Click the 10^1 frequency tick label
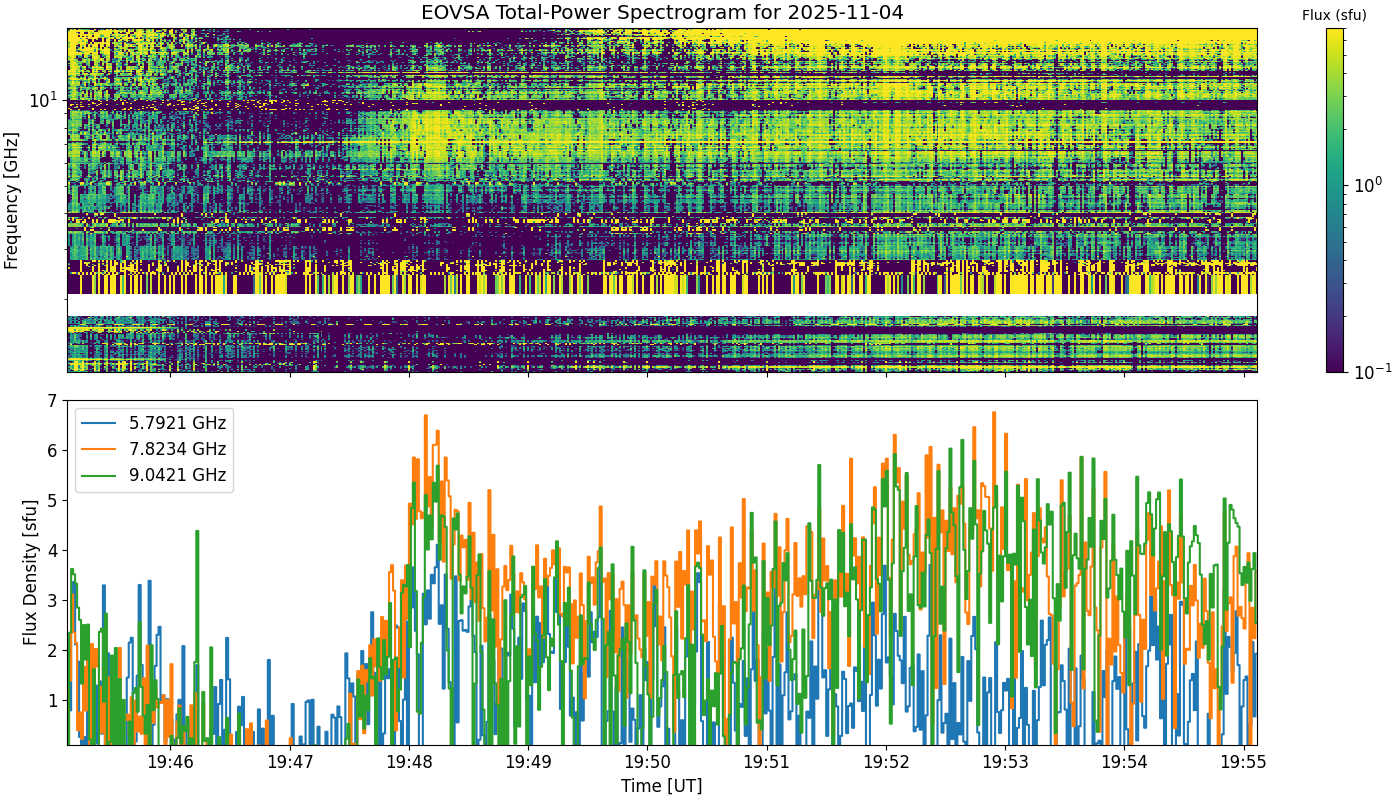Viewport: 1400px width, 800px height. [x=44, y=100]
